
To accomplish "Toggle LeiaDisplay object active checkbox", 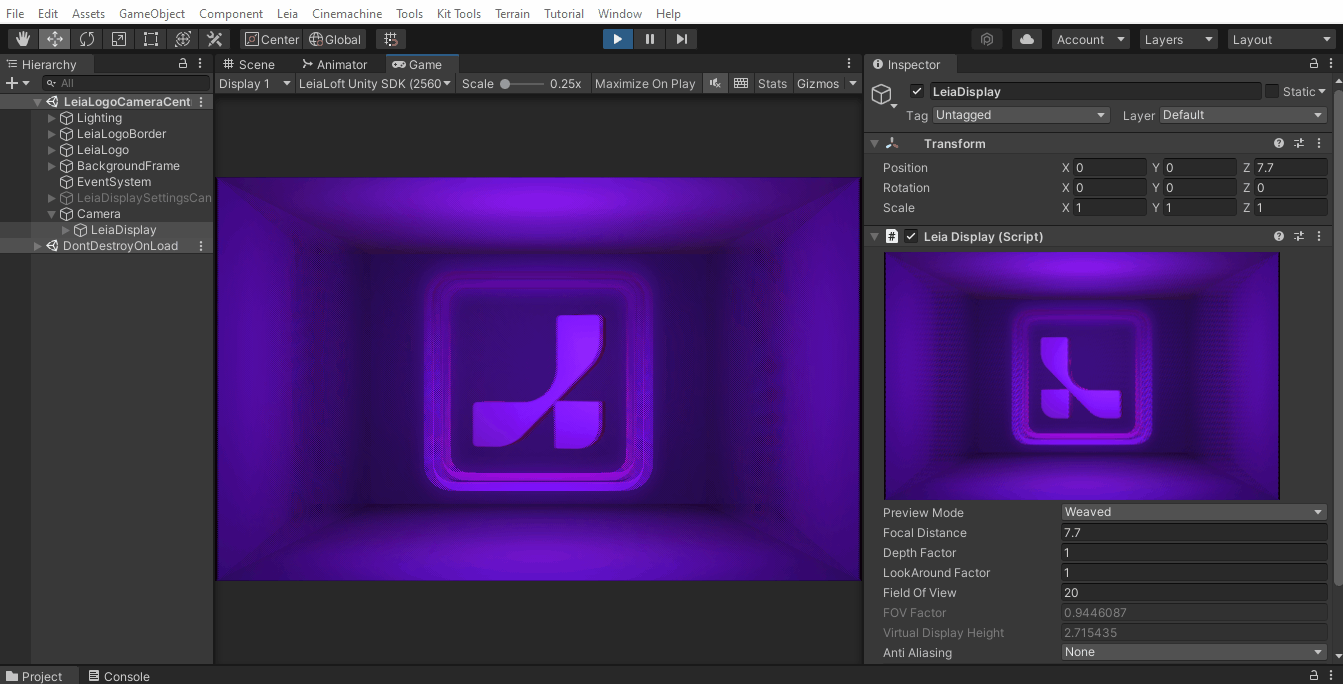I will (x=917, y=92).
